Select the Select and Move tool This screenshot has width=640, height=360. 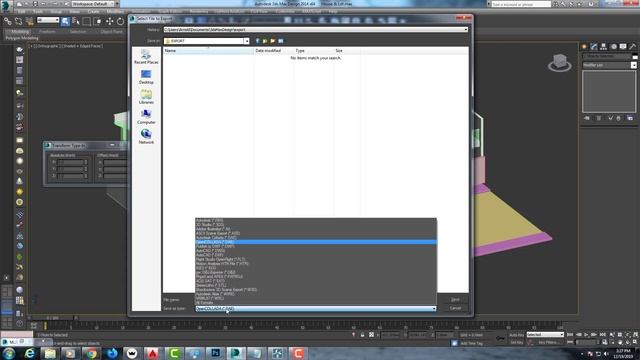tap(109, 21)
